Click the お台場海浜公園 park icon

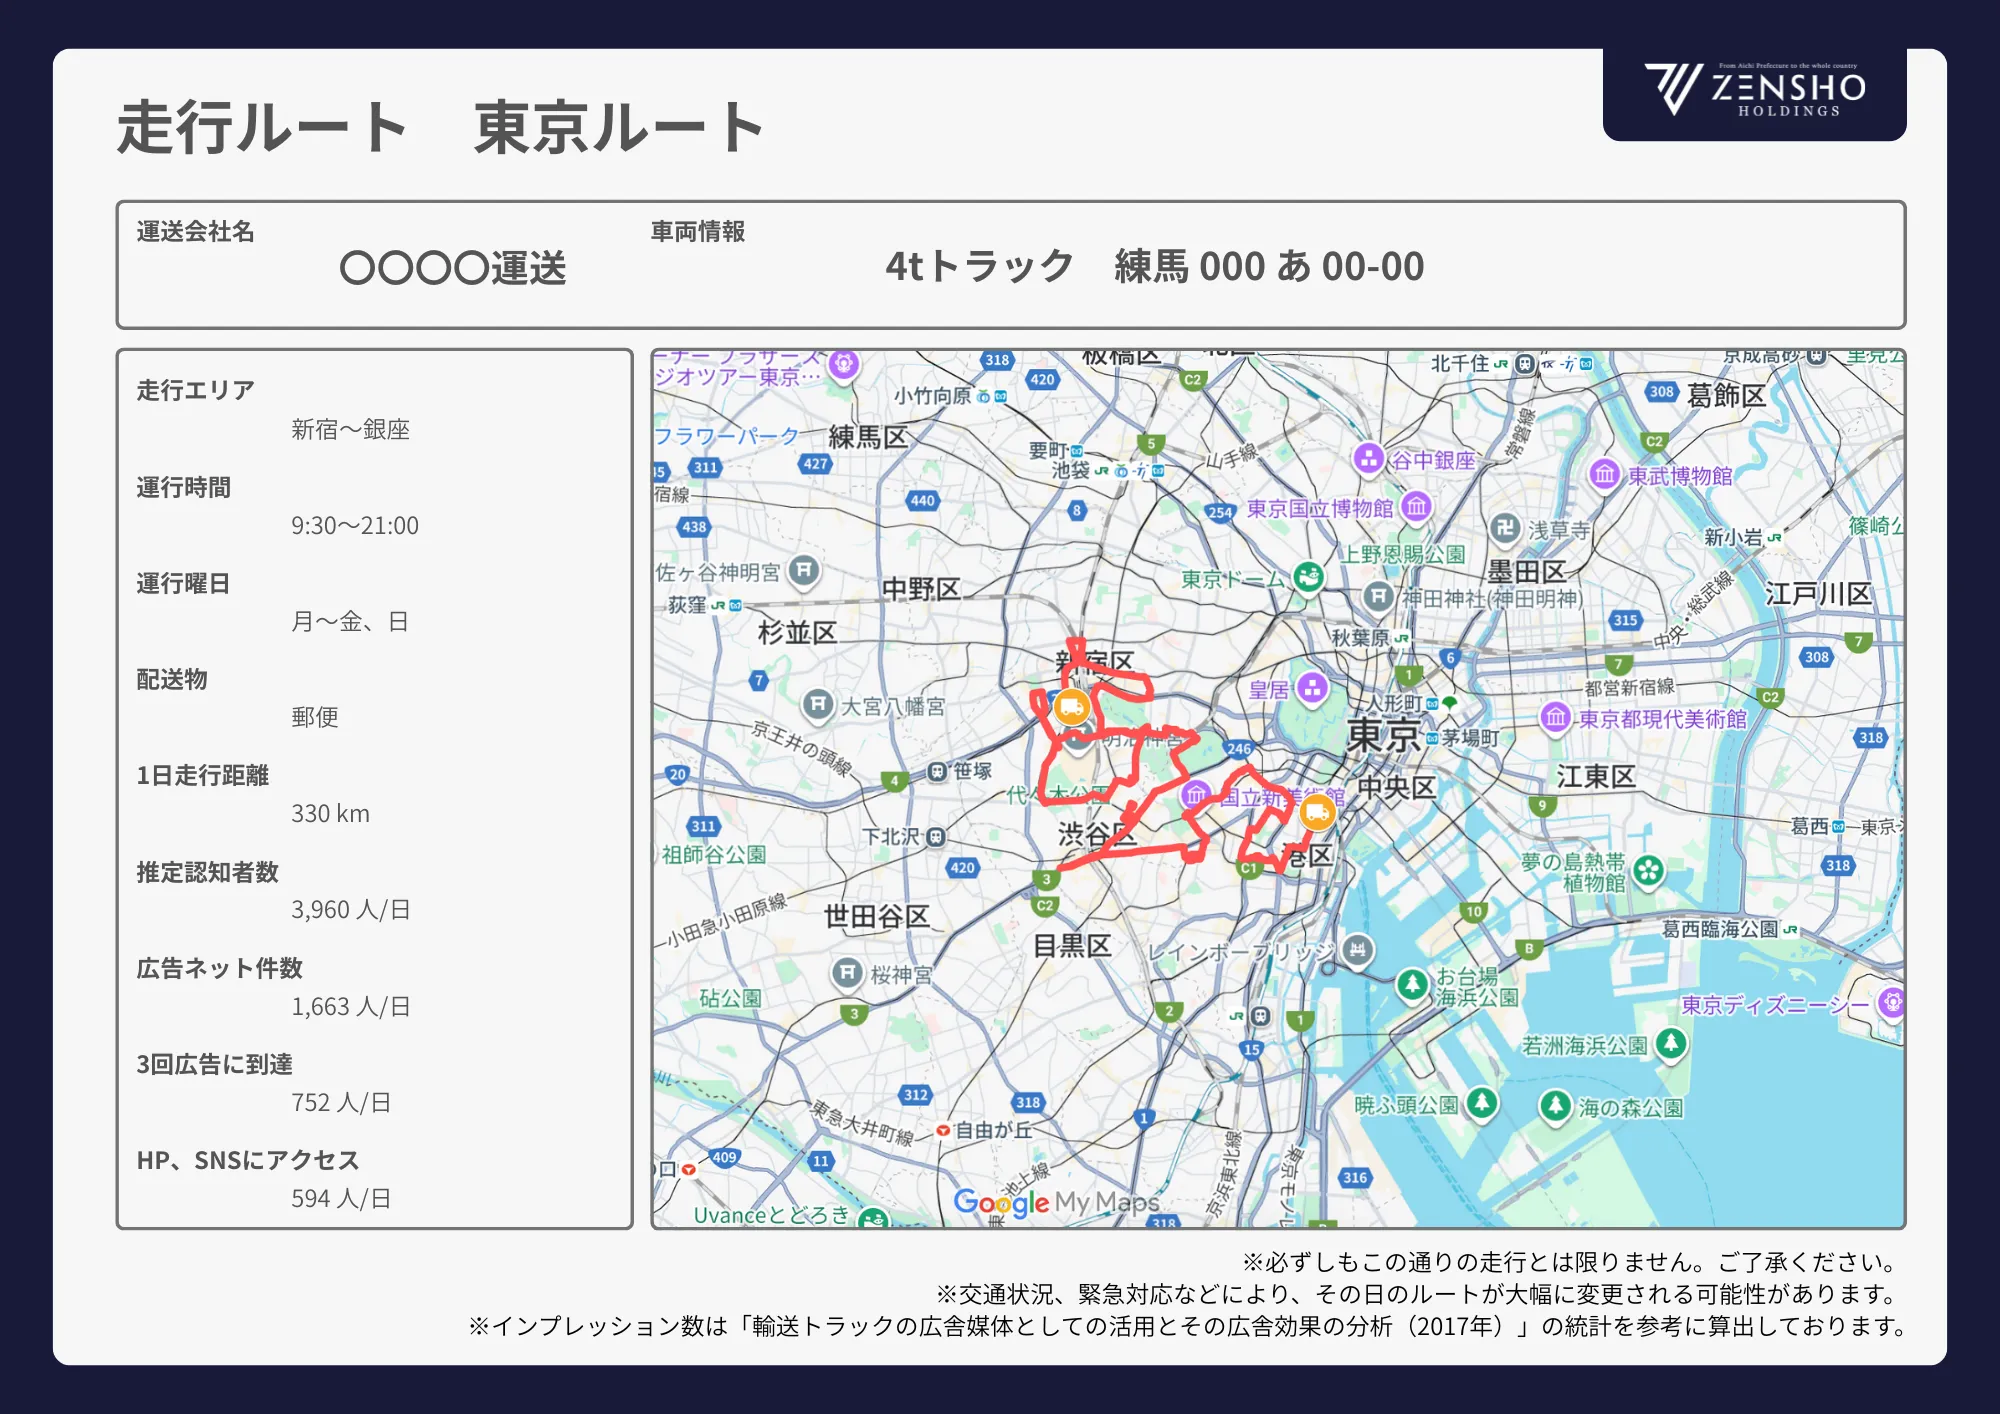pyautogui.click(x=1414, y=985)
